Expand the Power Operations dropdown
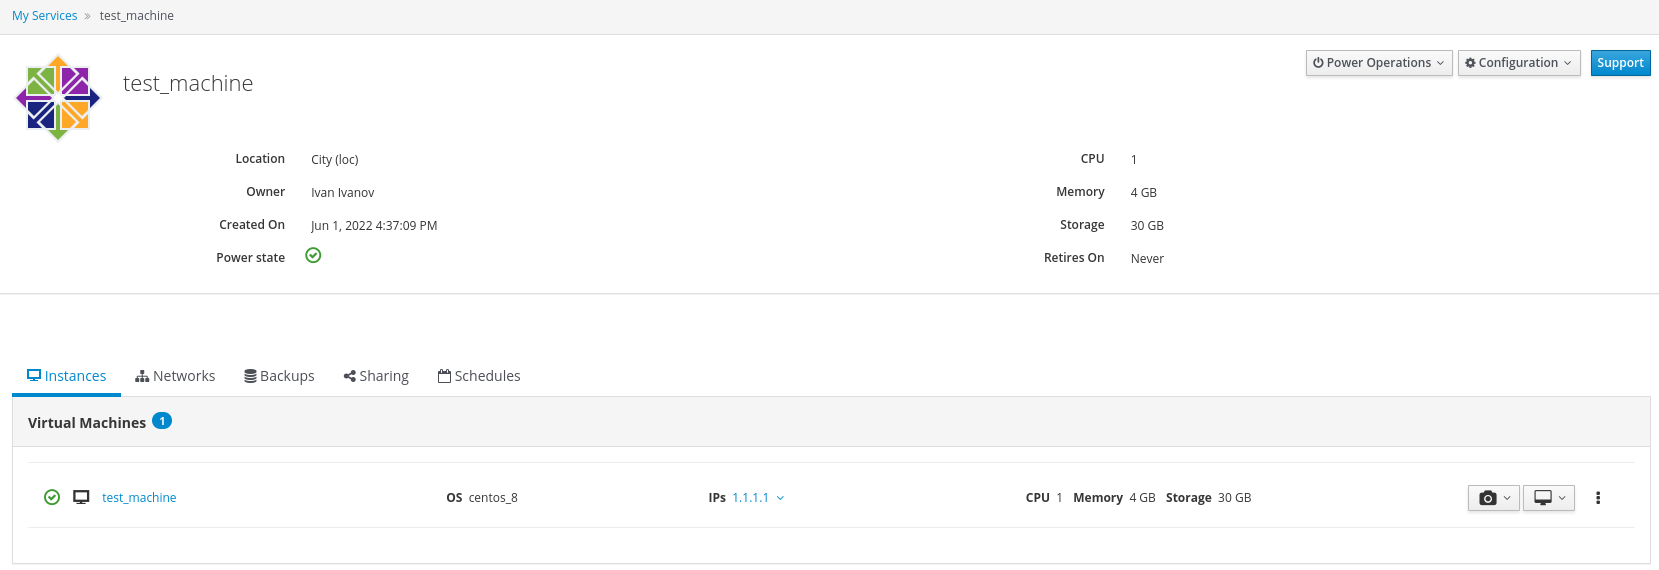Viewport: 1659px width, 570px height. coord(1378,63)
